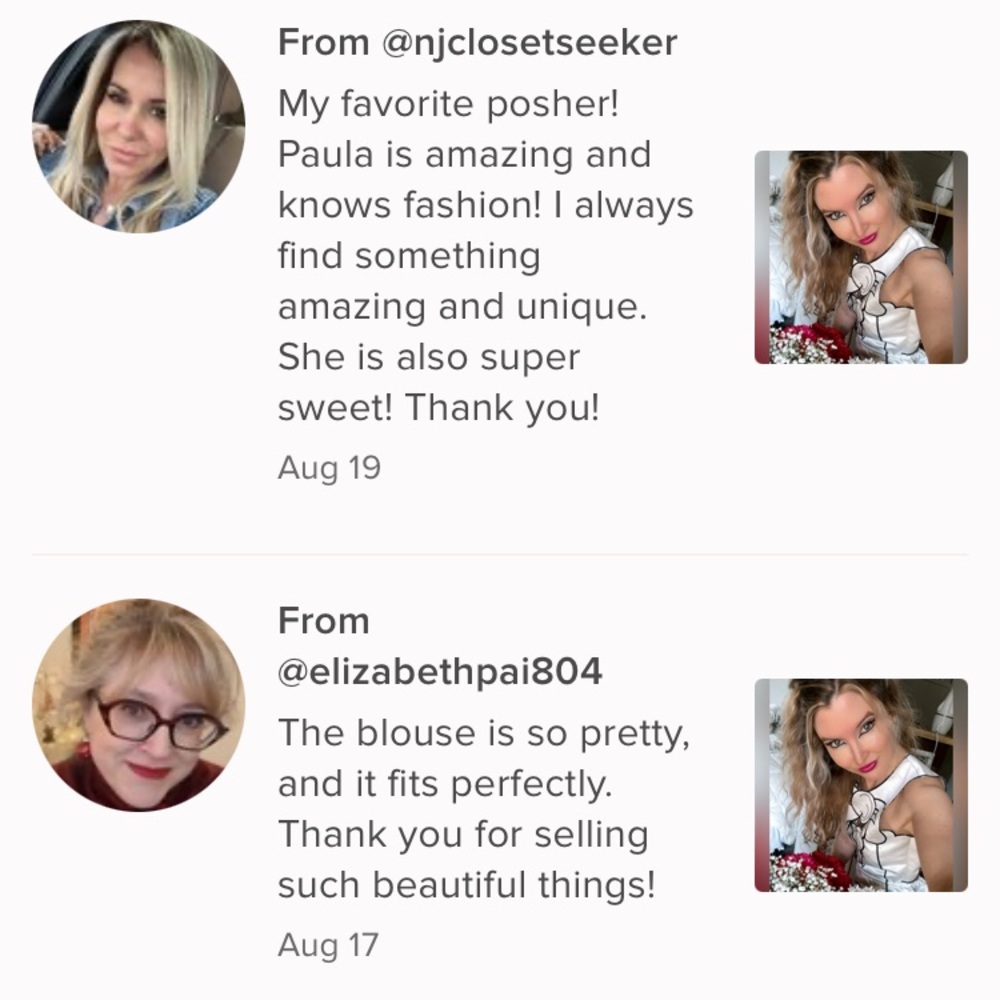Tap the seller thumbnail beside elizabethpai804's review

pos(861,785)
